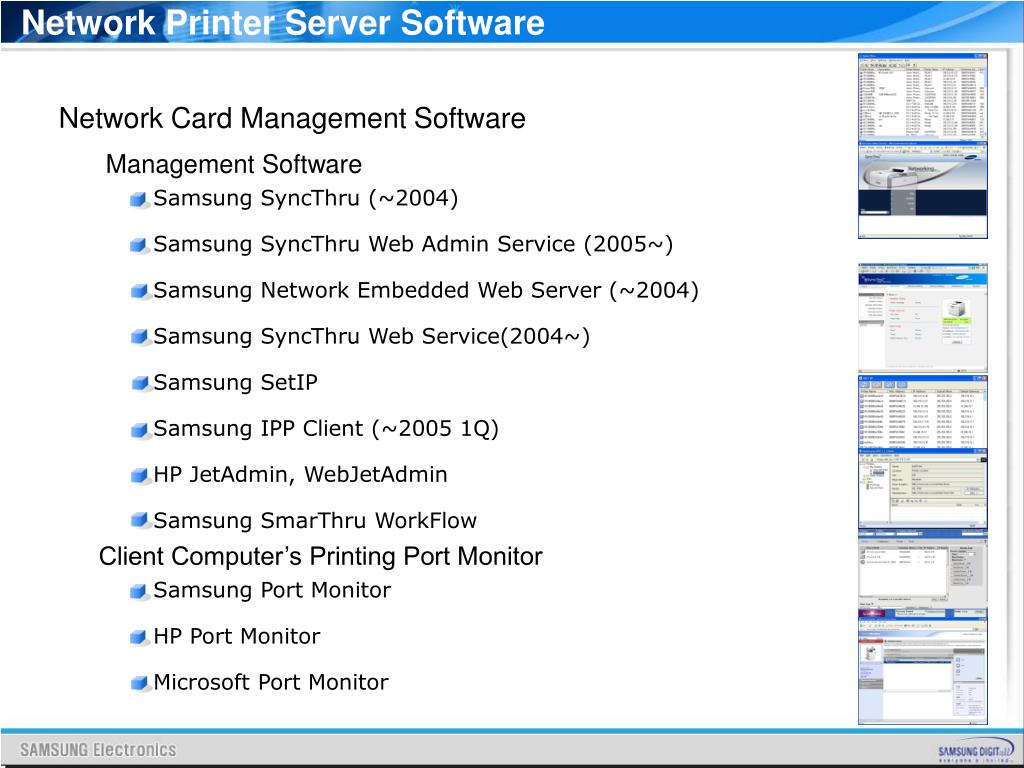This screenshot has width=1024, height=768.
Task: Select the Client Computer's Printing Port Monitor heading
Action: [x=321, y=556]
